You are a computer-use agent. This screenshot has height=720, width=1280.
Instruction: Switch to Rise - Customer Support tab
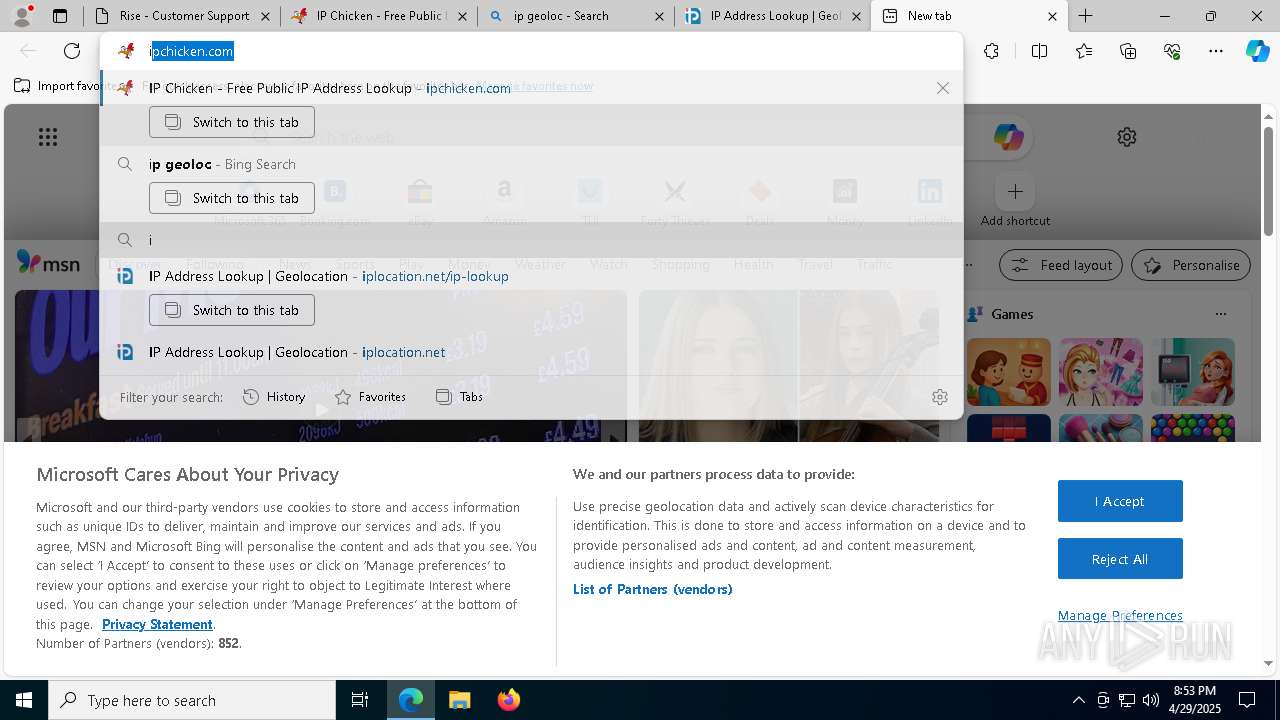pos(183,16)
